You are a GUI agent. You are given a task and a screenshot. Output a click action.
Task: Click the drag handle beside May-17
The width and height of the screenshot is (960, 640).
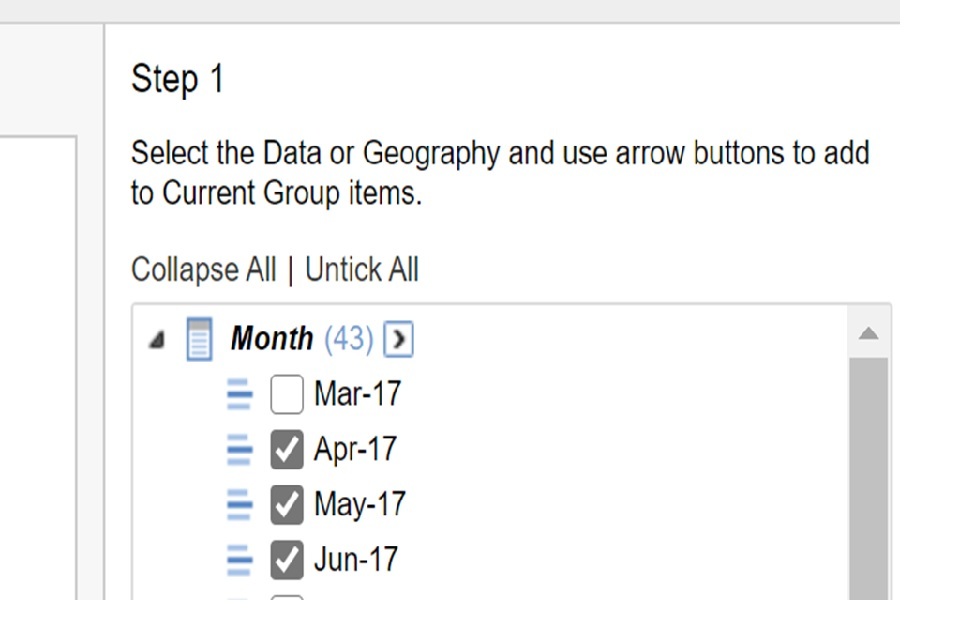click(x=239, y=505)
